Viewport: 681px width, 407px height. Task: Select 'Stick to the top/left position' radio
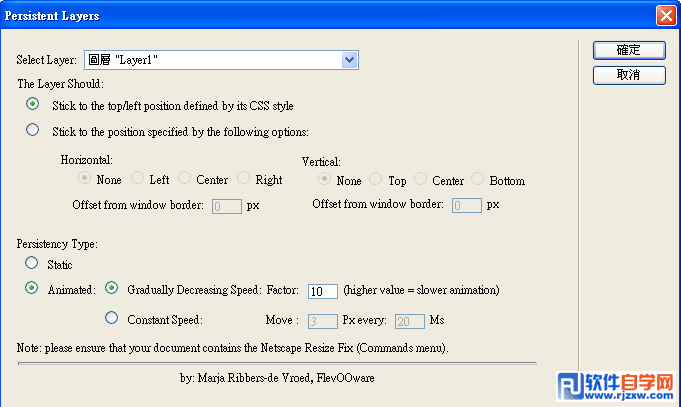tap(32, 104)
